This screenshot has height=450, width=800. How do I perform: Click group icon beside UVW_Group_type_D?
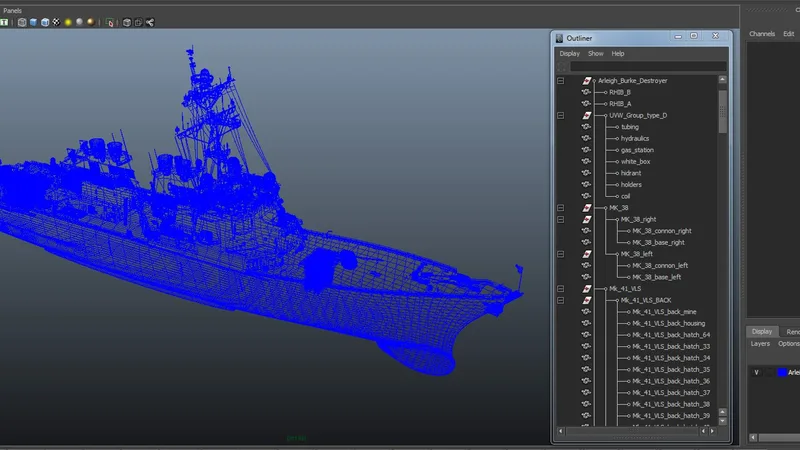click(587, 115)
